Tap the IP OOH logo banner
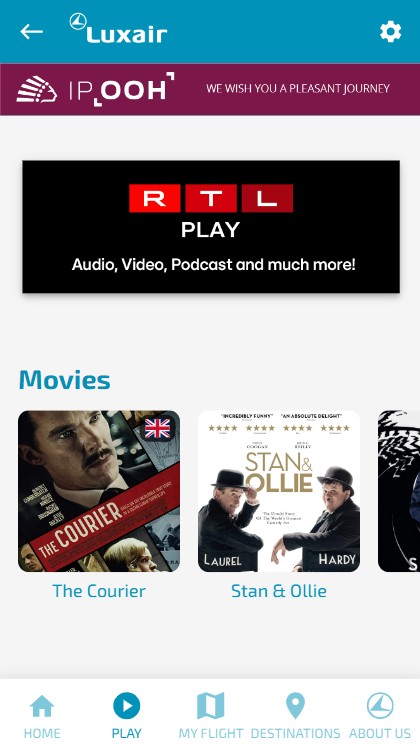420x750 pixels. pyautogui.click(x=95, y=89)
